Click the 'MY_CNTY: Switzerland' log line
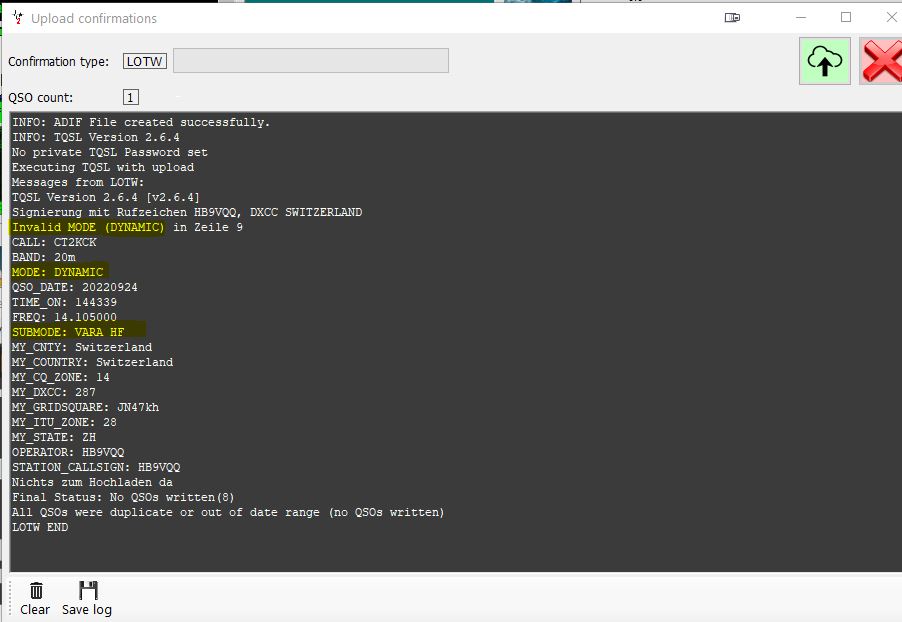 coord(82,347)
